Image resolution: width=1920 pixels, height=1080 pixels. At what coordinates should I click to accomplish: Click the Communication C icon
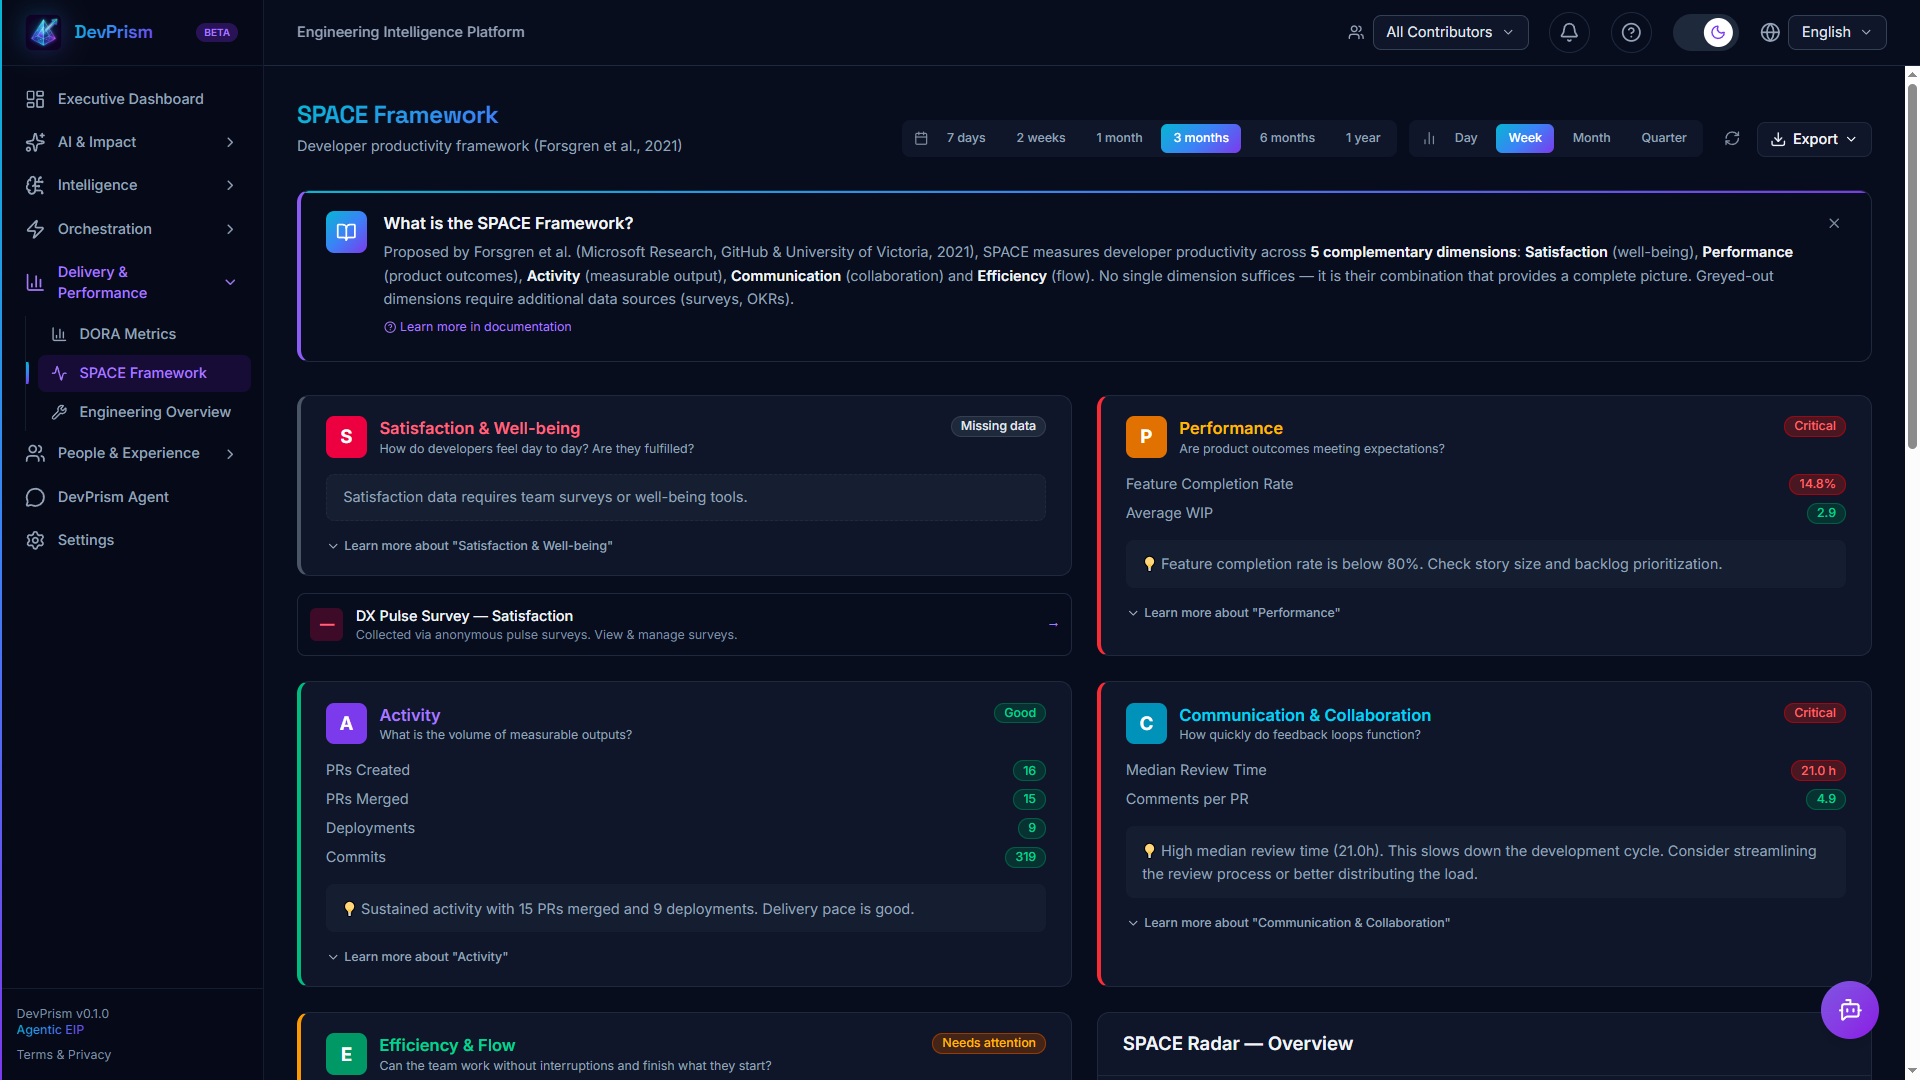[x=1146, y=724]
